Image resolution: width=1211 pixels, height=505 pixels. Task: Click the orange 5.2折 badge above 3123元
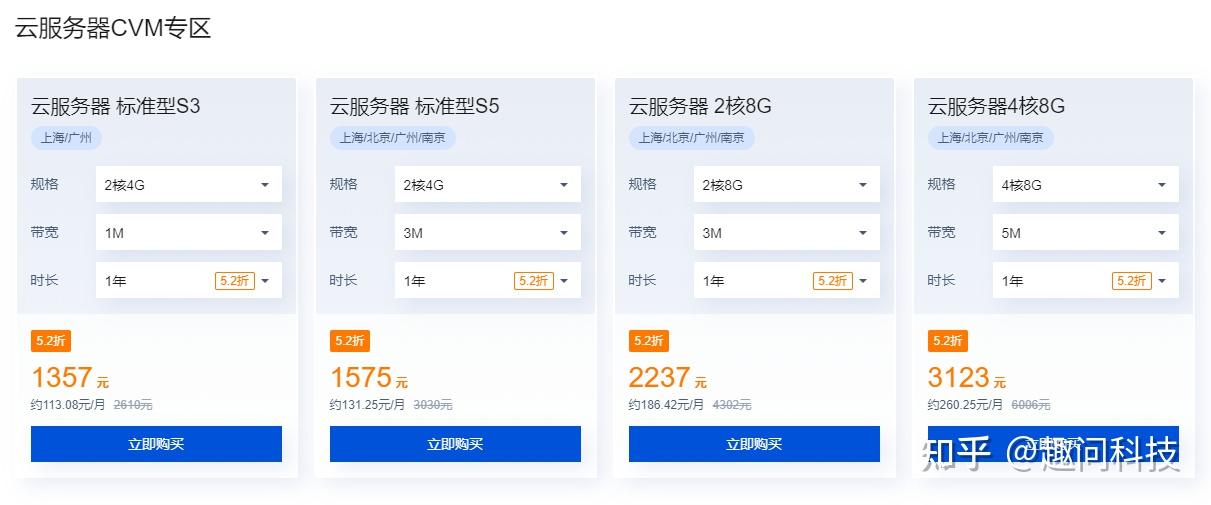pyautogui.click(x=947, y=341)
